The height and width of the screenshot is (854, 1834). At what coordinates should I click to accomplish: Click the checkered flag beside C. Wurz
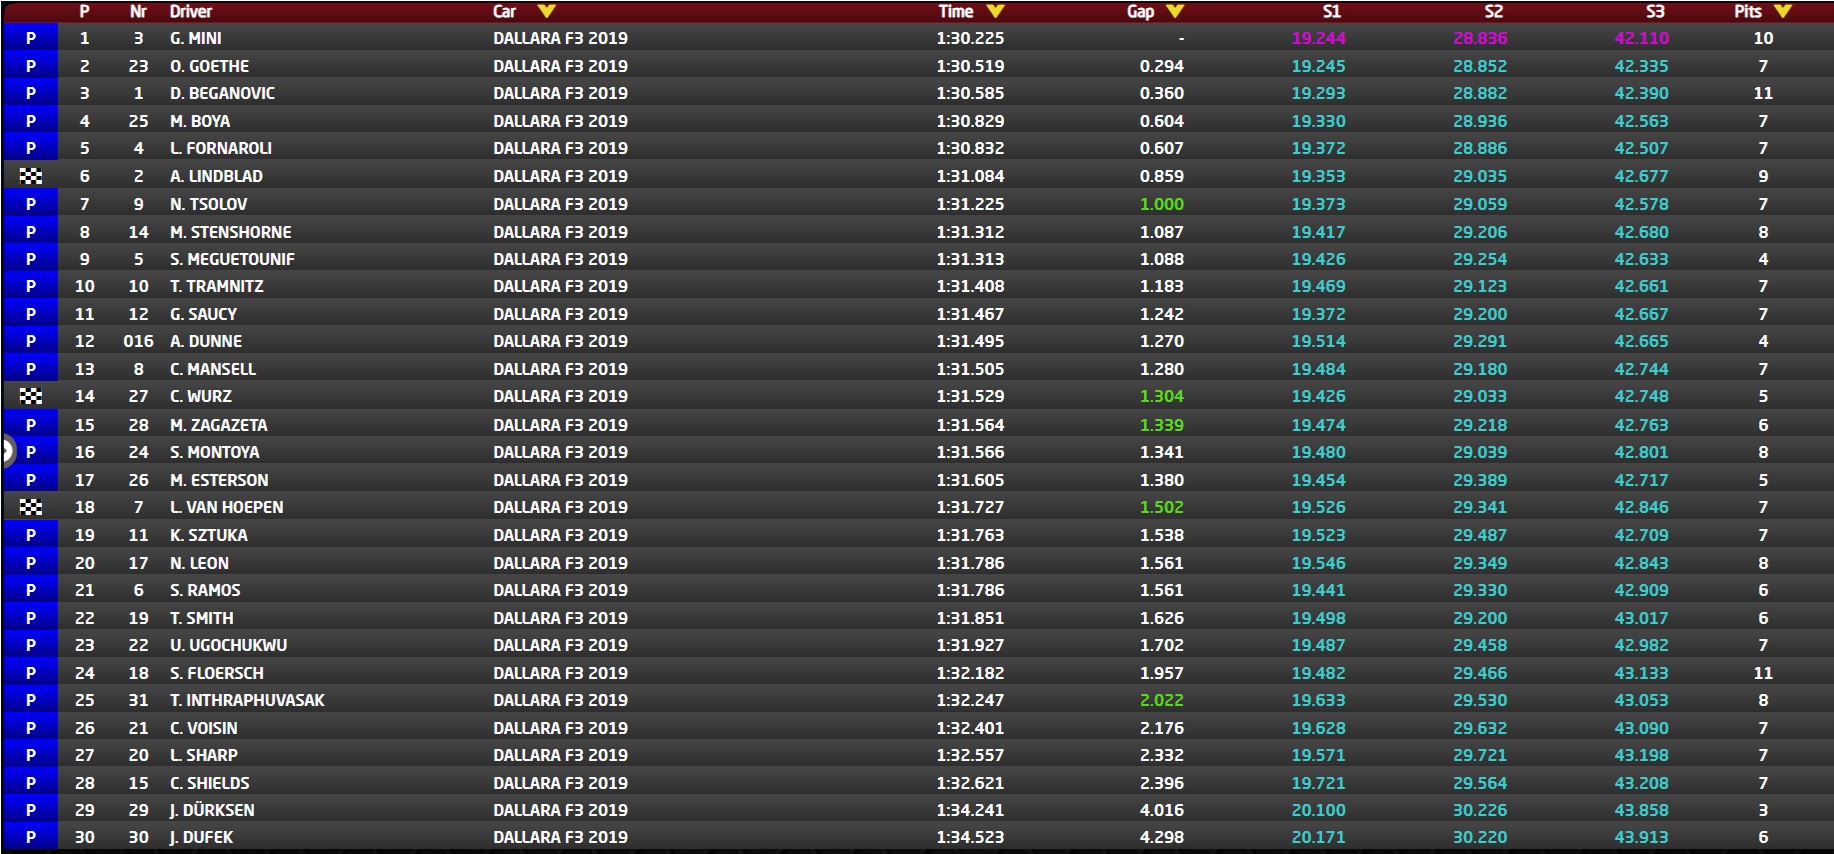coord(31,396)
